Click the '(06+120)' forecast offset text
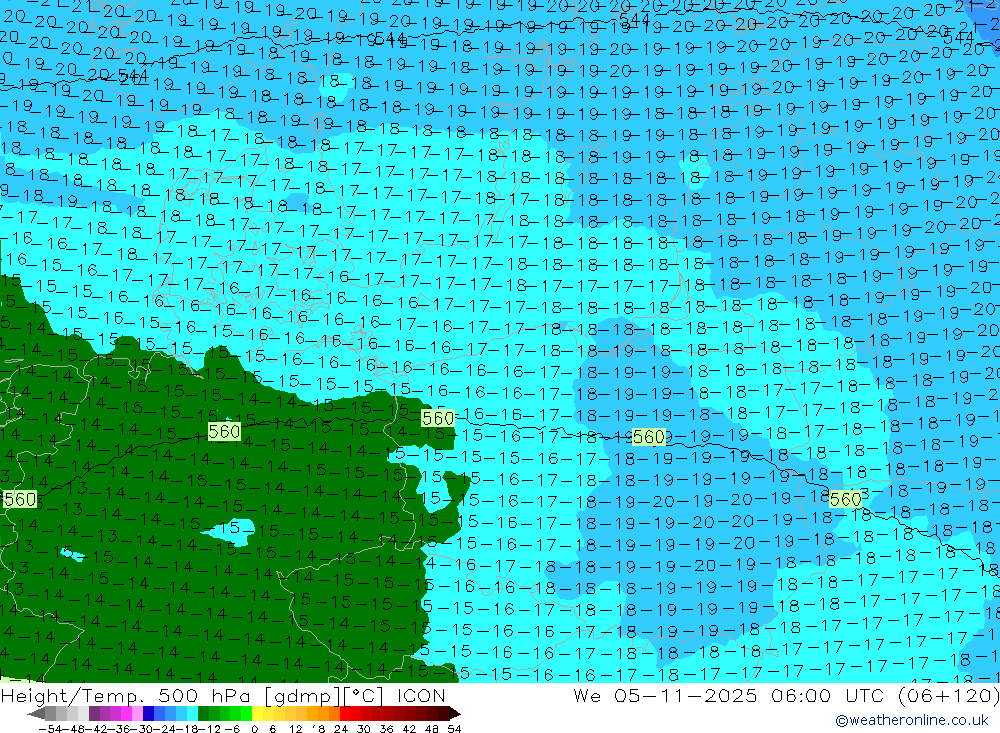The width and height of the screenshot is (1000, 733). pos(948,695)
